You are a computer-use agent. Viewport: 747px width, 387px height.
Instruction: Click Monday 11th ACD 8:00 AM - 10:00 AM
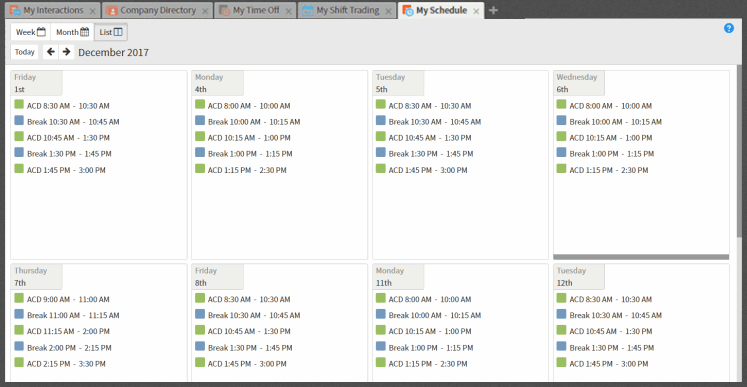click(x=430, y=299)
